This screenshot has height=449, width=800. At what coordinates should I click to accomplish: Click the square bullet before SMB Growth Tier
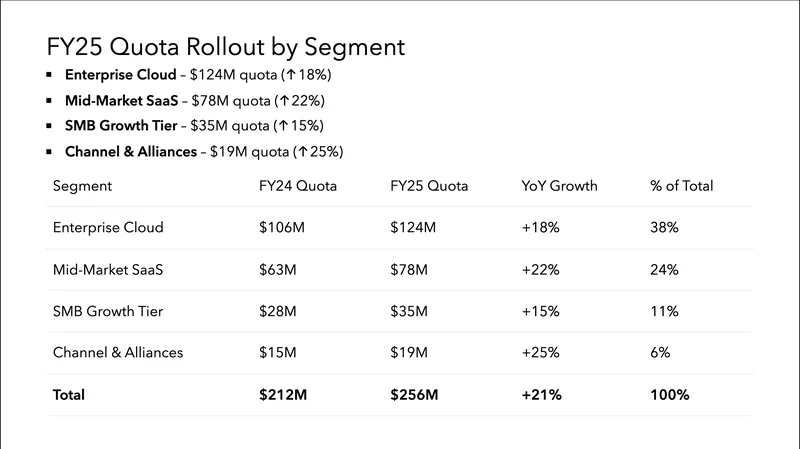(x=50, y=126)
